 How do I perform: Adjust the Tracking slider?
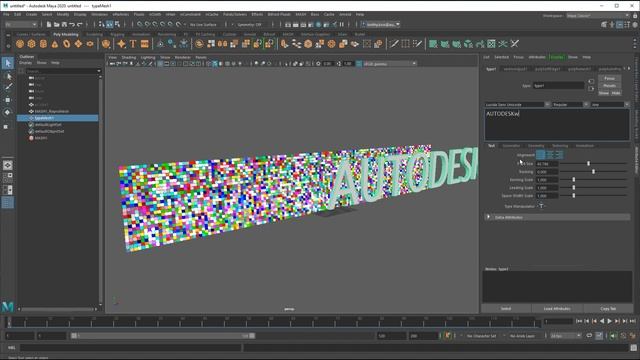coord(593,171)
